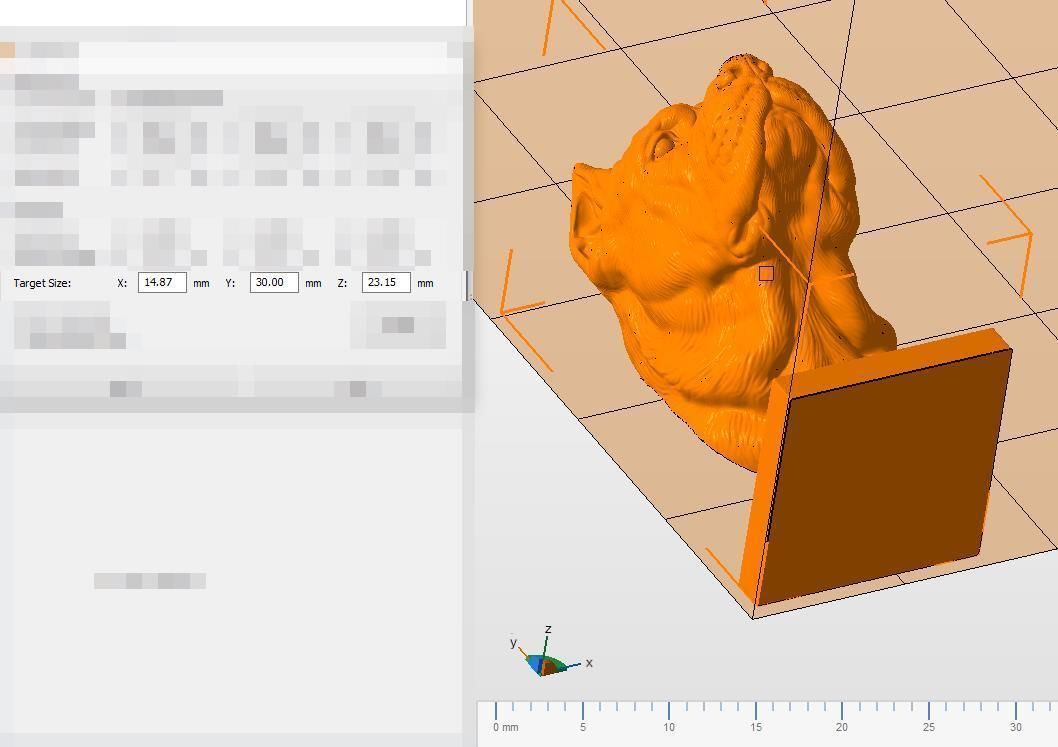Viewport: 1058px width, 747px height.
Task: Click the "mm" unit after the Y value
Action: (x=313, y=283)
